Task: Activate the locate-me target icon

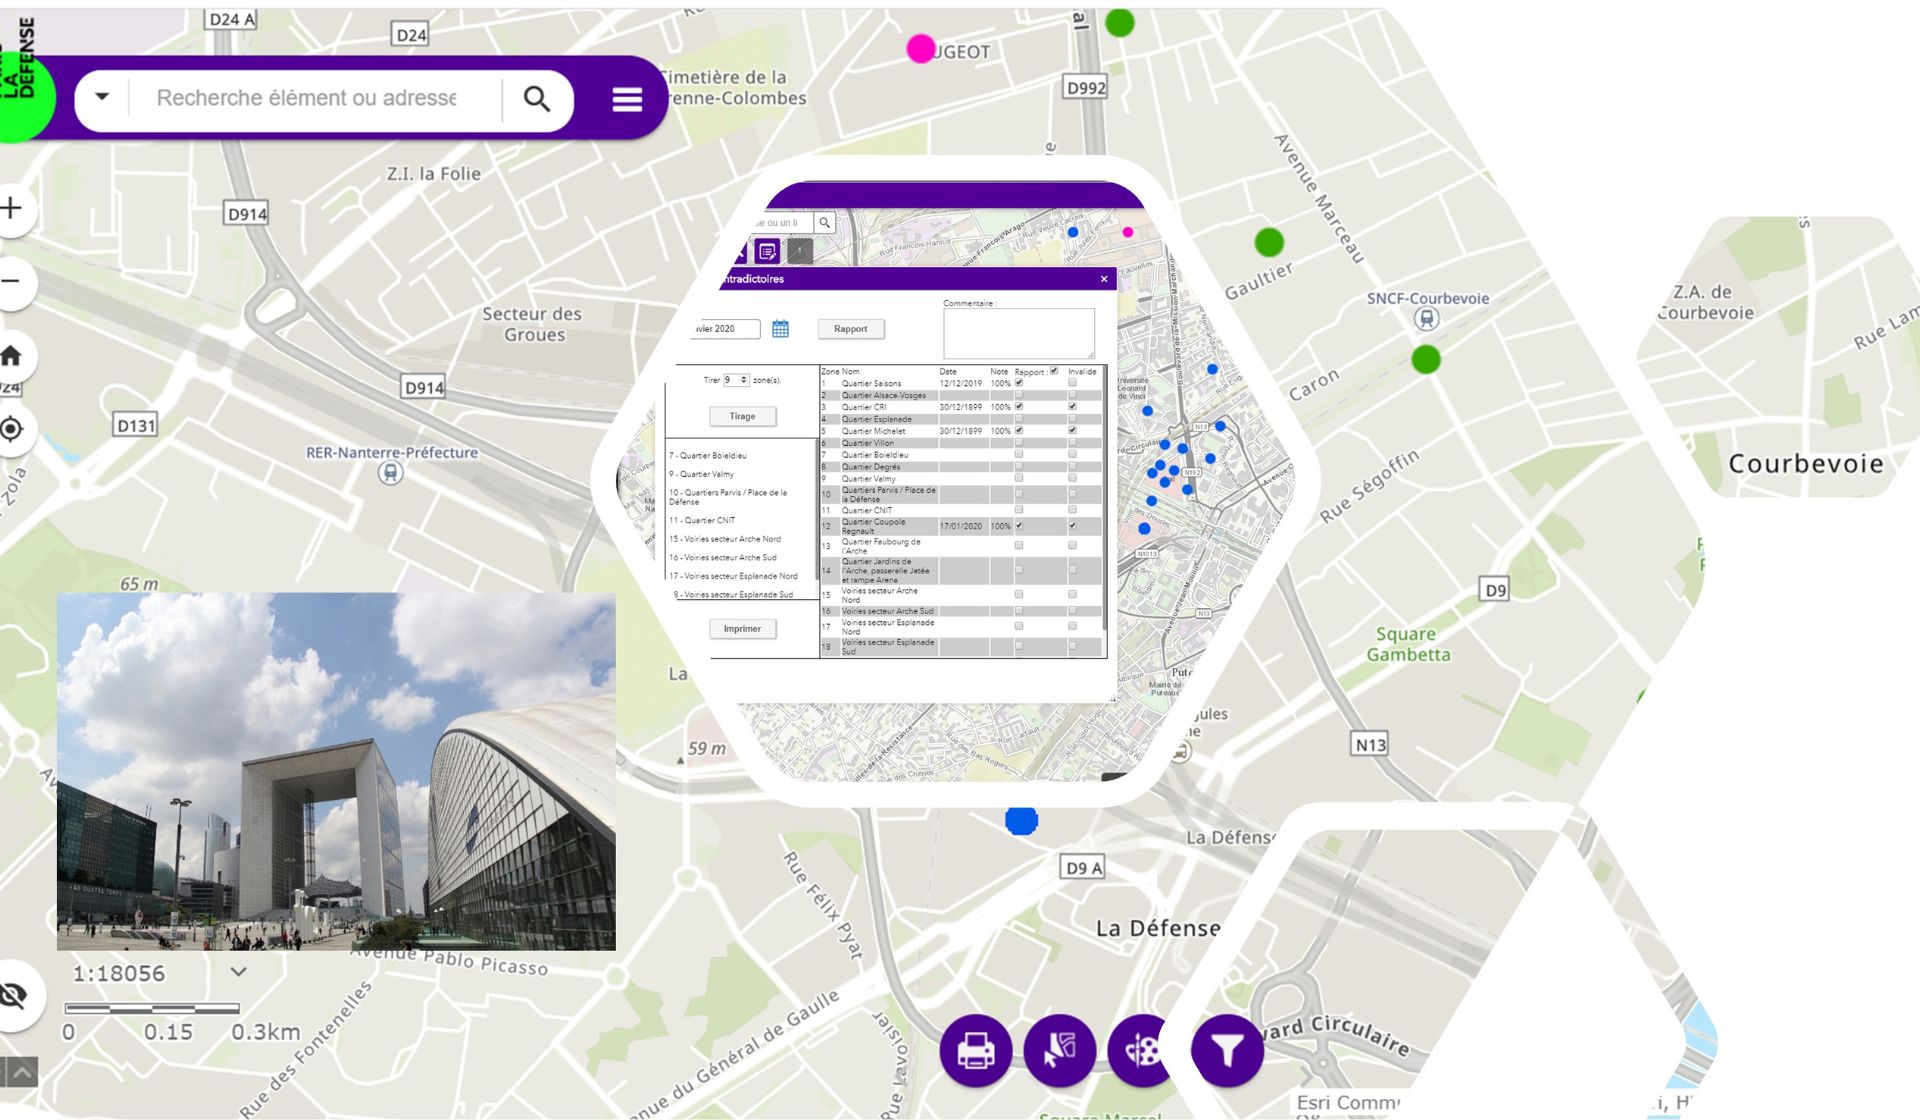Action: [12, 429]
